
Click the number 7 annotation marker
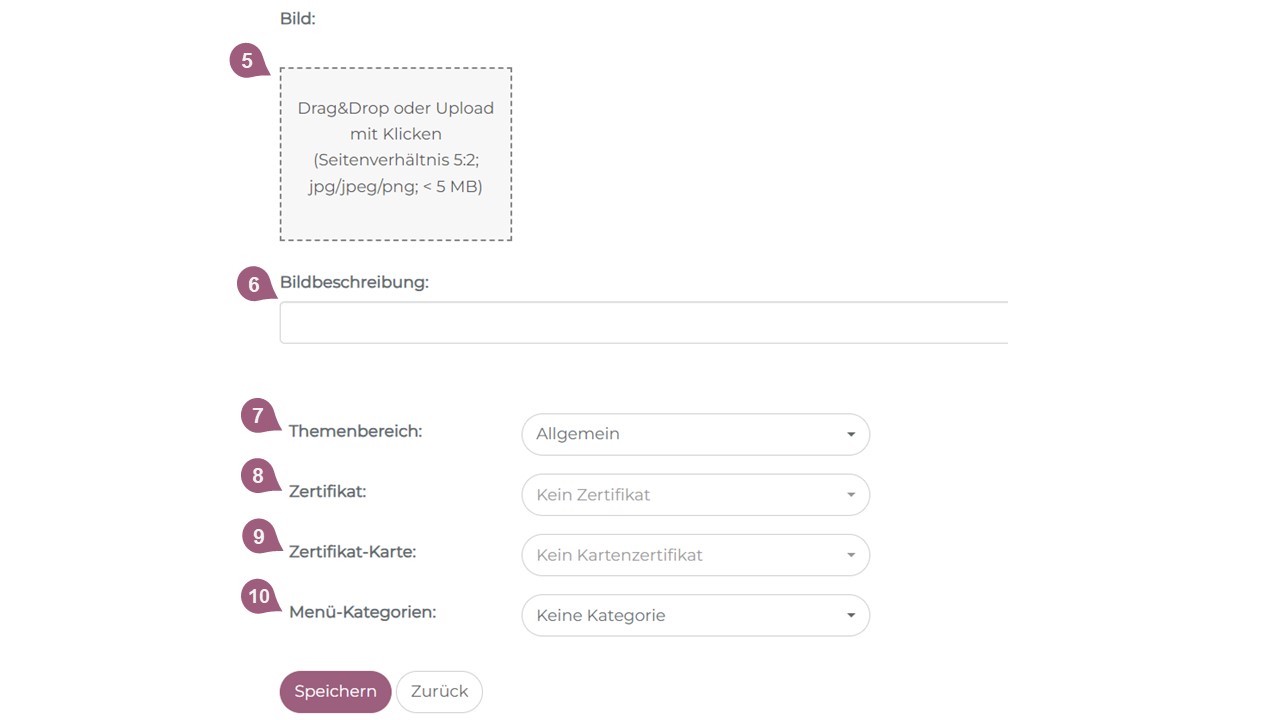258,415
